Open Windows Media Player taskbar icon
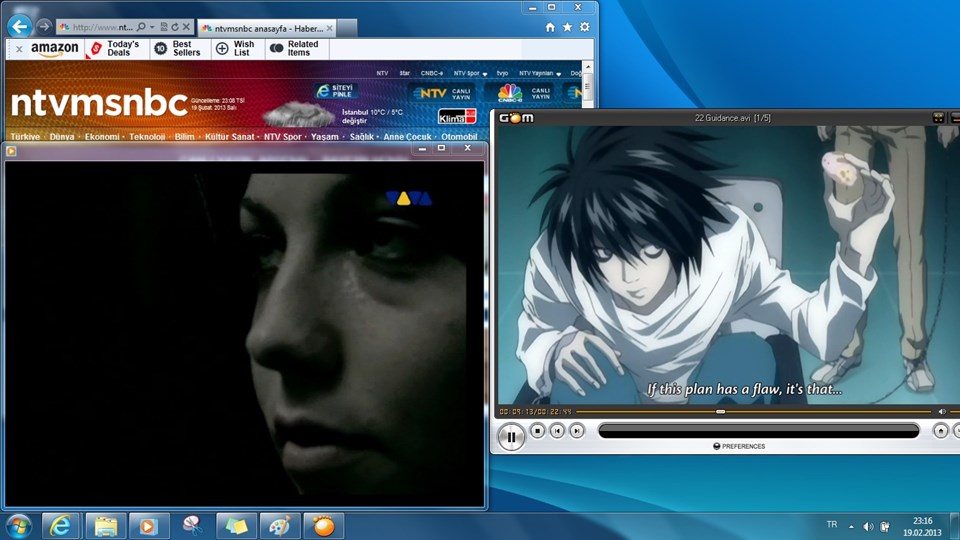The image size is (960, 540). pos(148,526)
